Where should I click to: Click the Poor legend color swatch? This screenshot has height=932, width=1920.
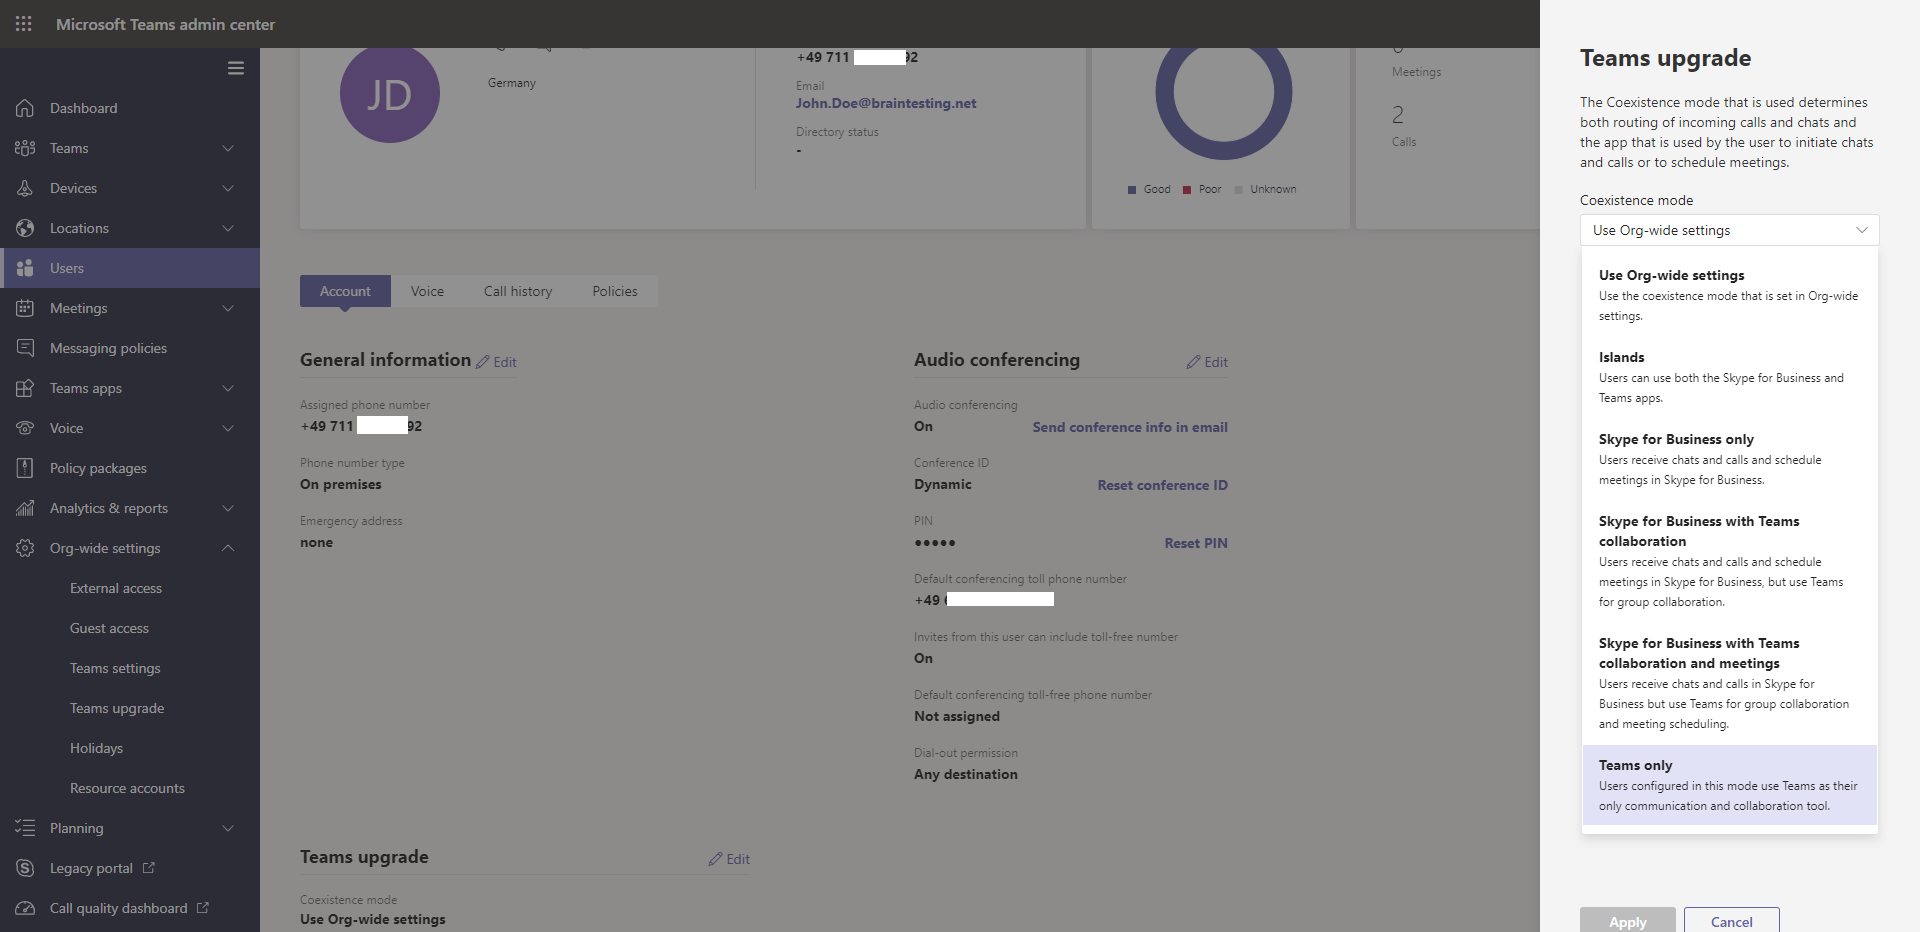pos(1187,189)
